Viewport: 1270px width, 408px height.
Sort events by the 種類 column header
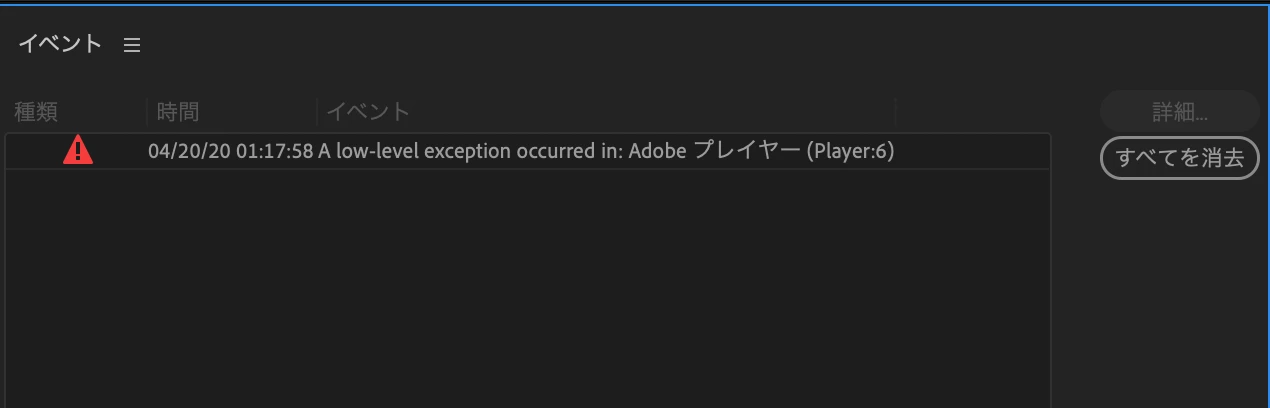(36, 111)
